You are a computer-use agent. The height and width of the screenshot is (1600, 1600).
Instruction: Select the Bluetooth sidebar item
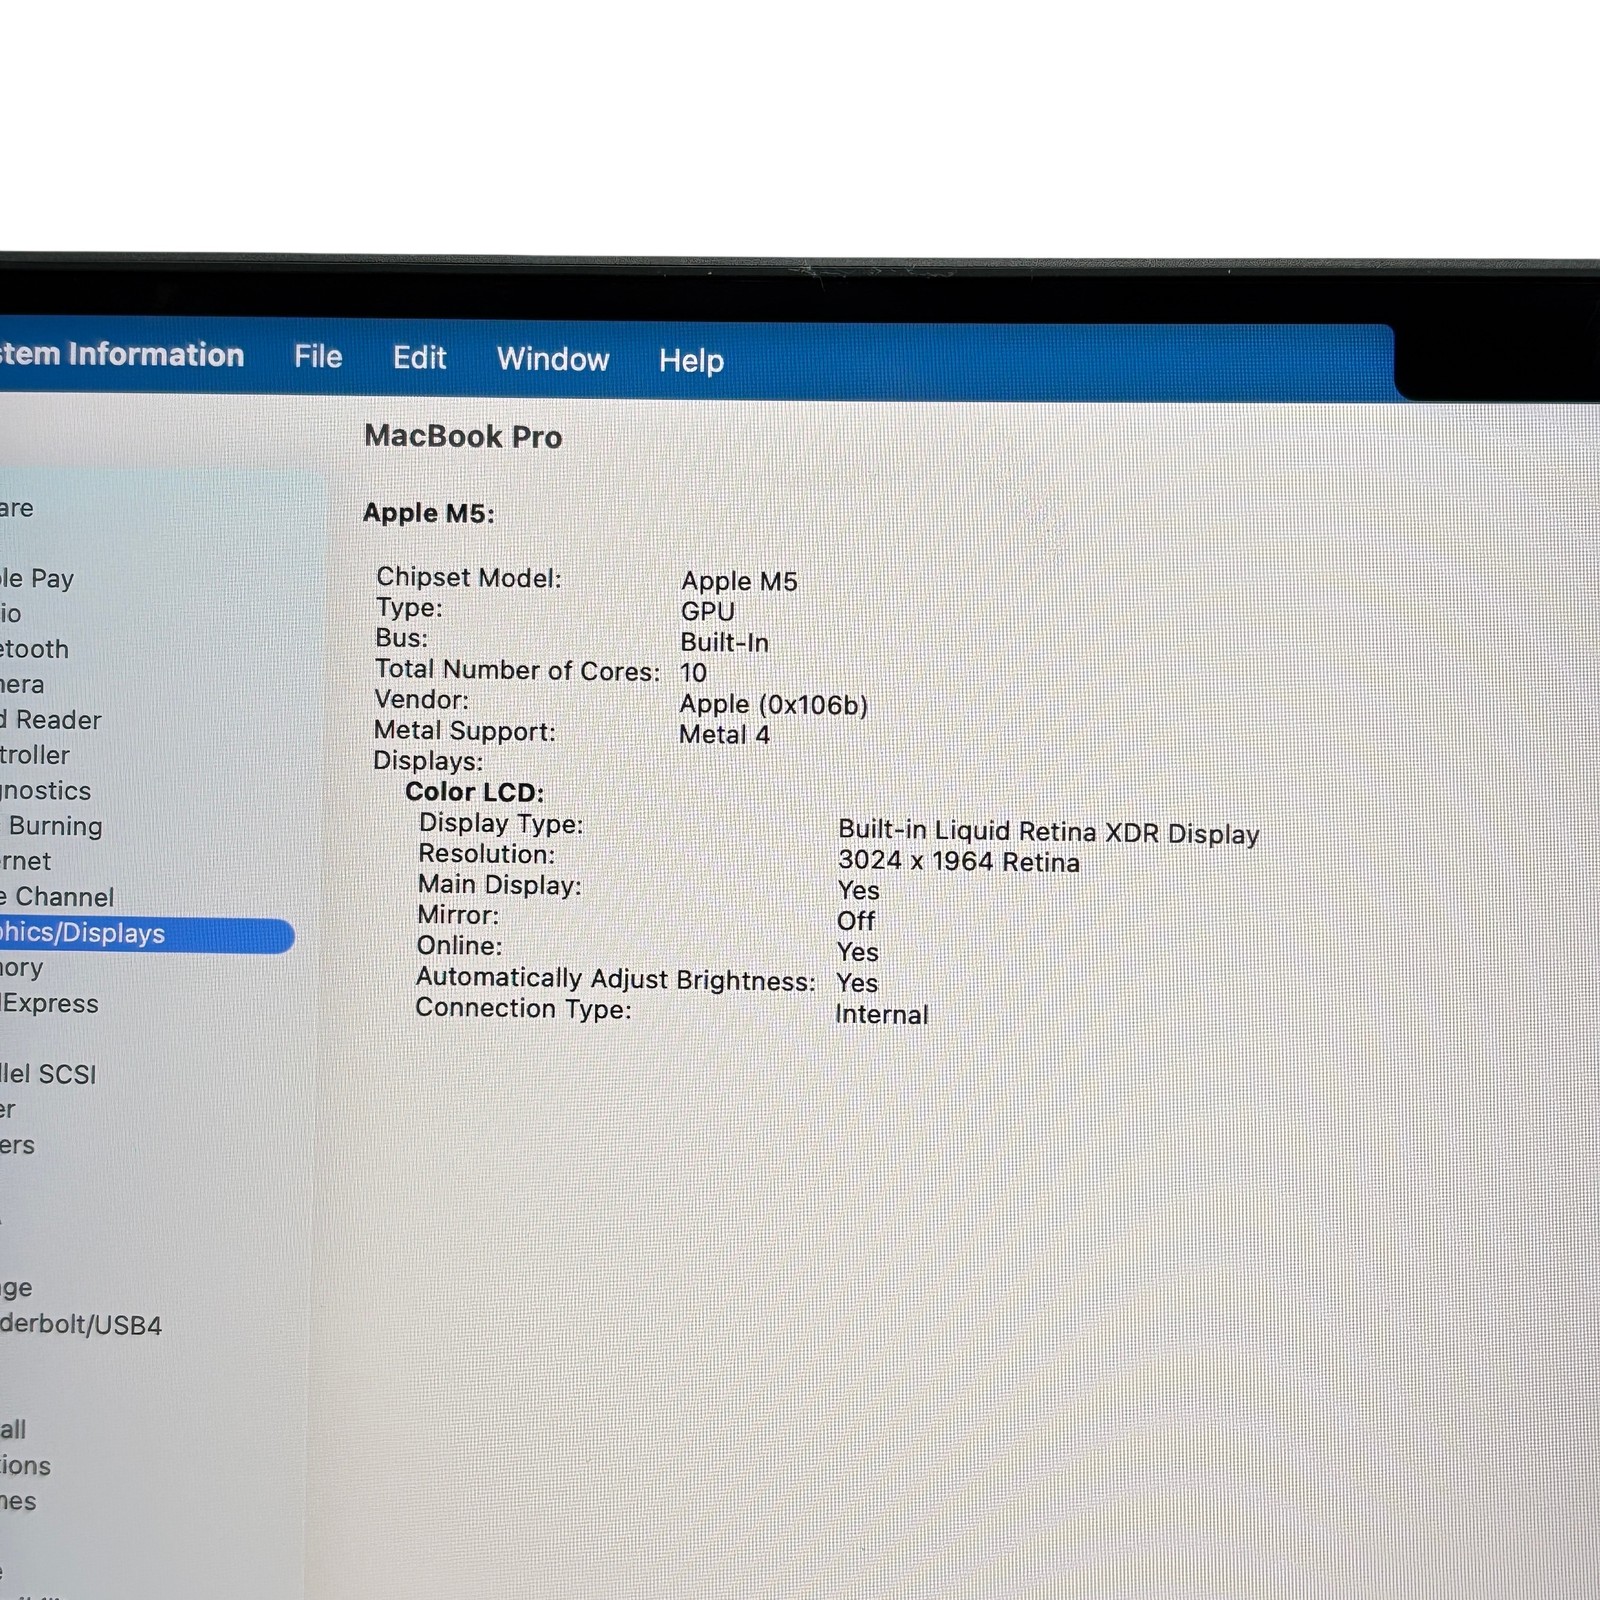(34, 649)
